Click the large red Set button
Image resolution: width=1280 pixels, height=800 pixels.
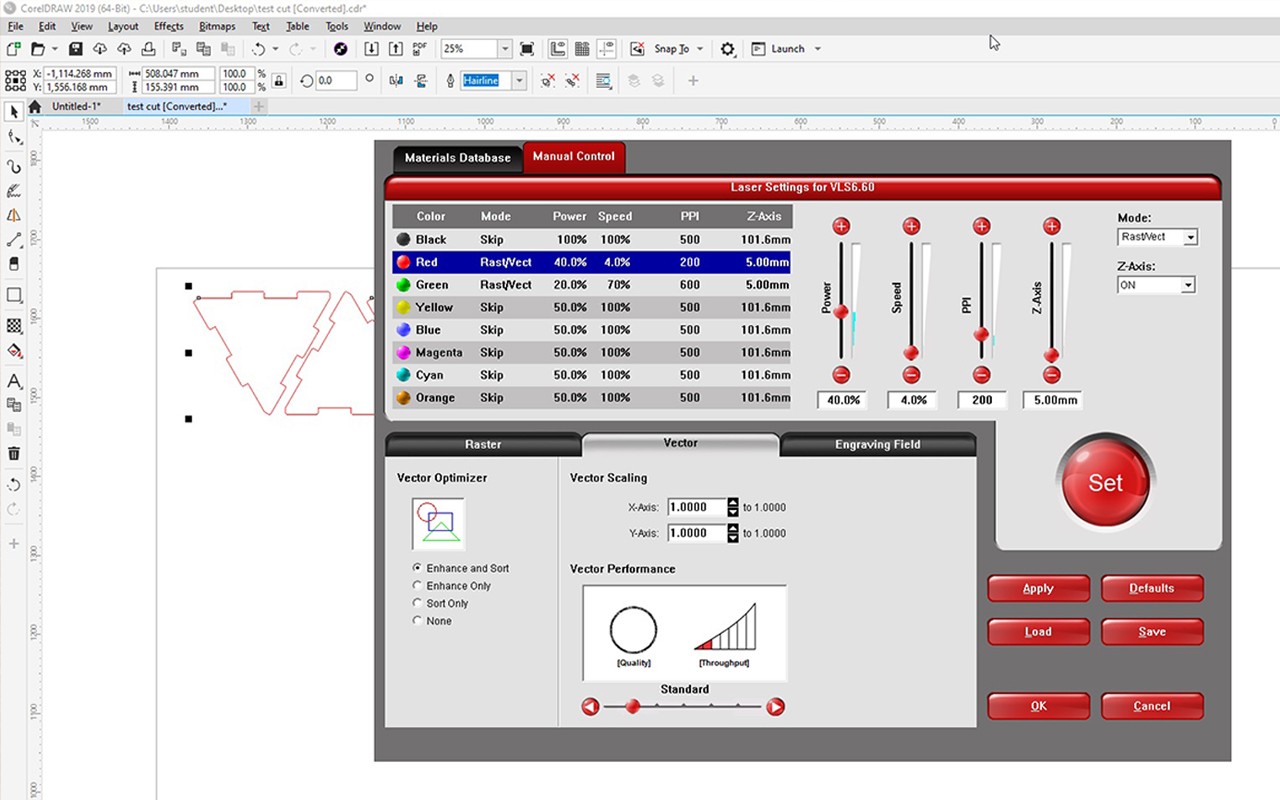pyautogui.click(x=1106, y=482)
